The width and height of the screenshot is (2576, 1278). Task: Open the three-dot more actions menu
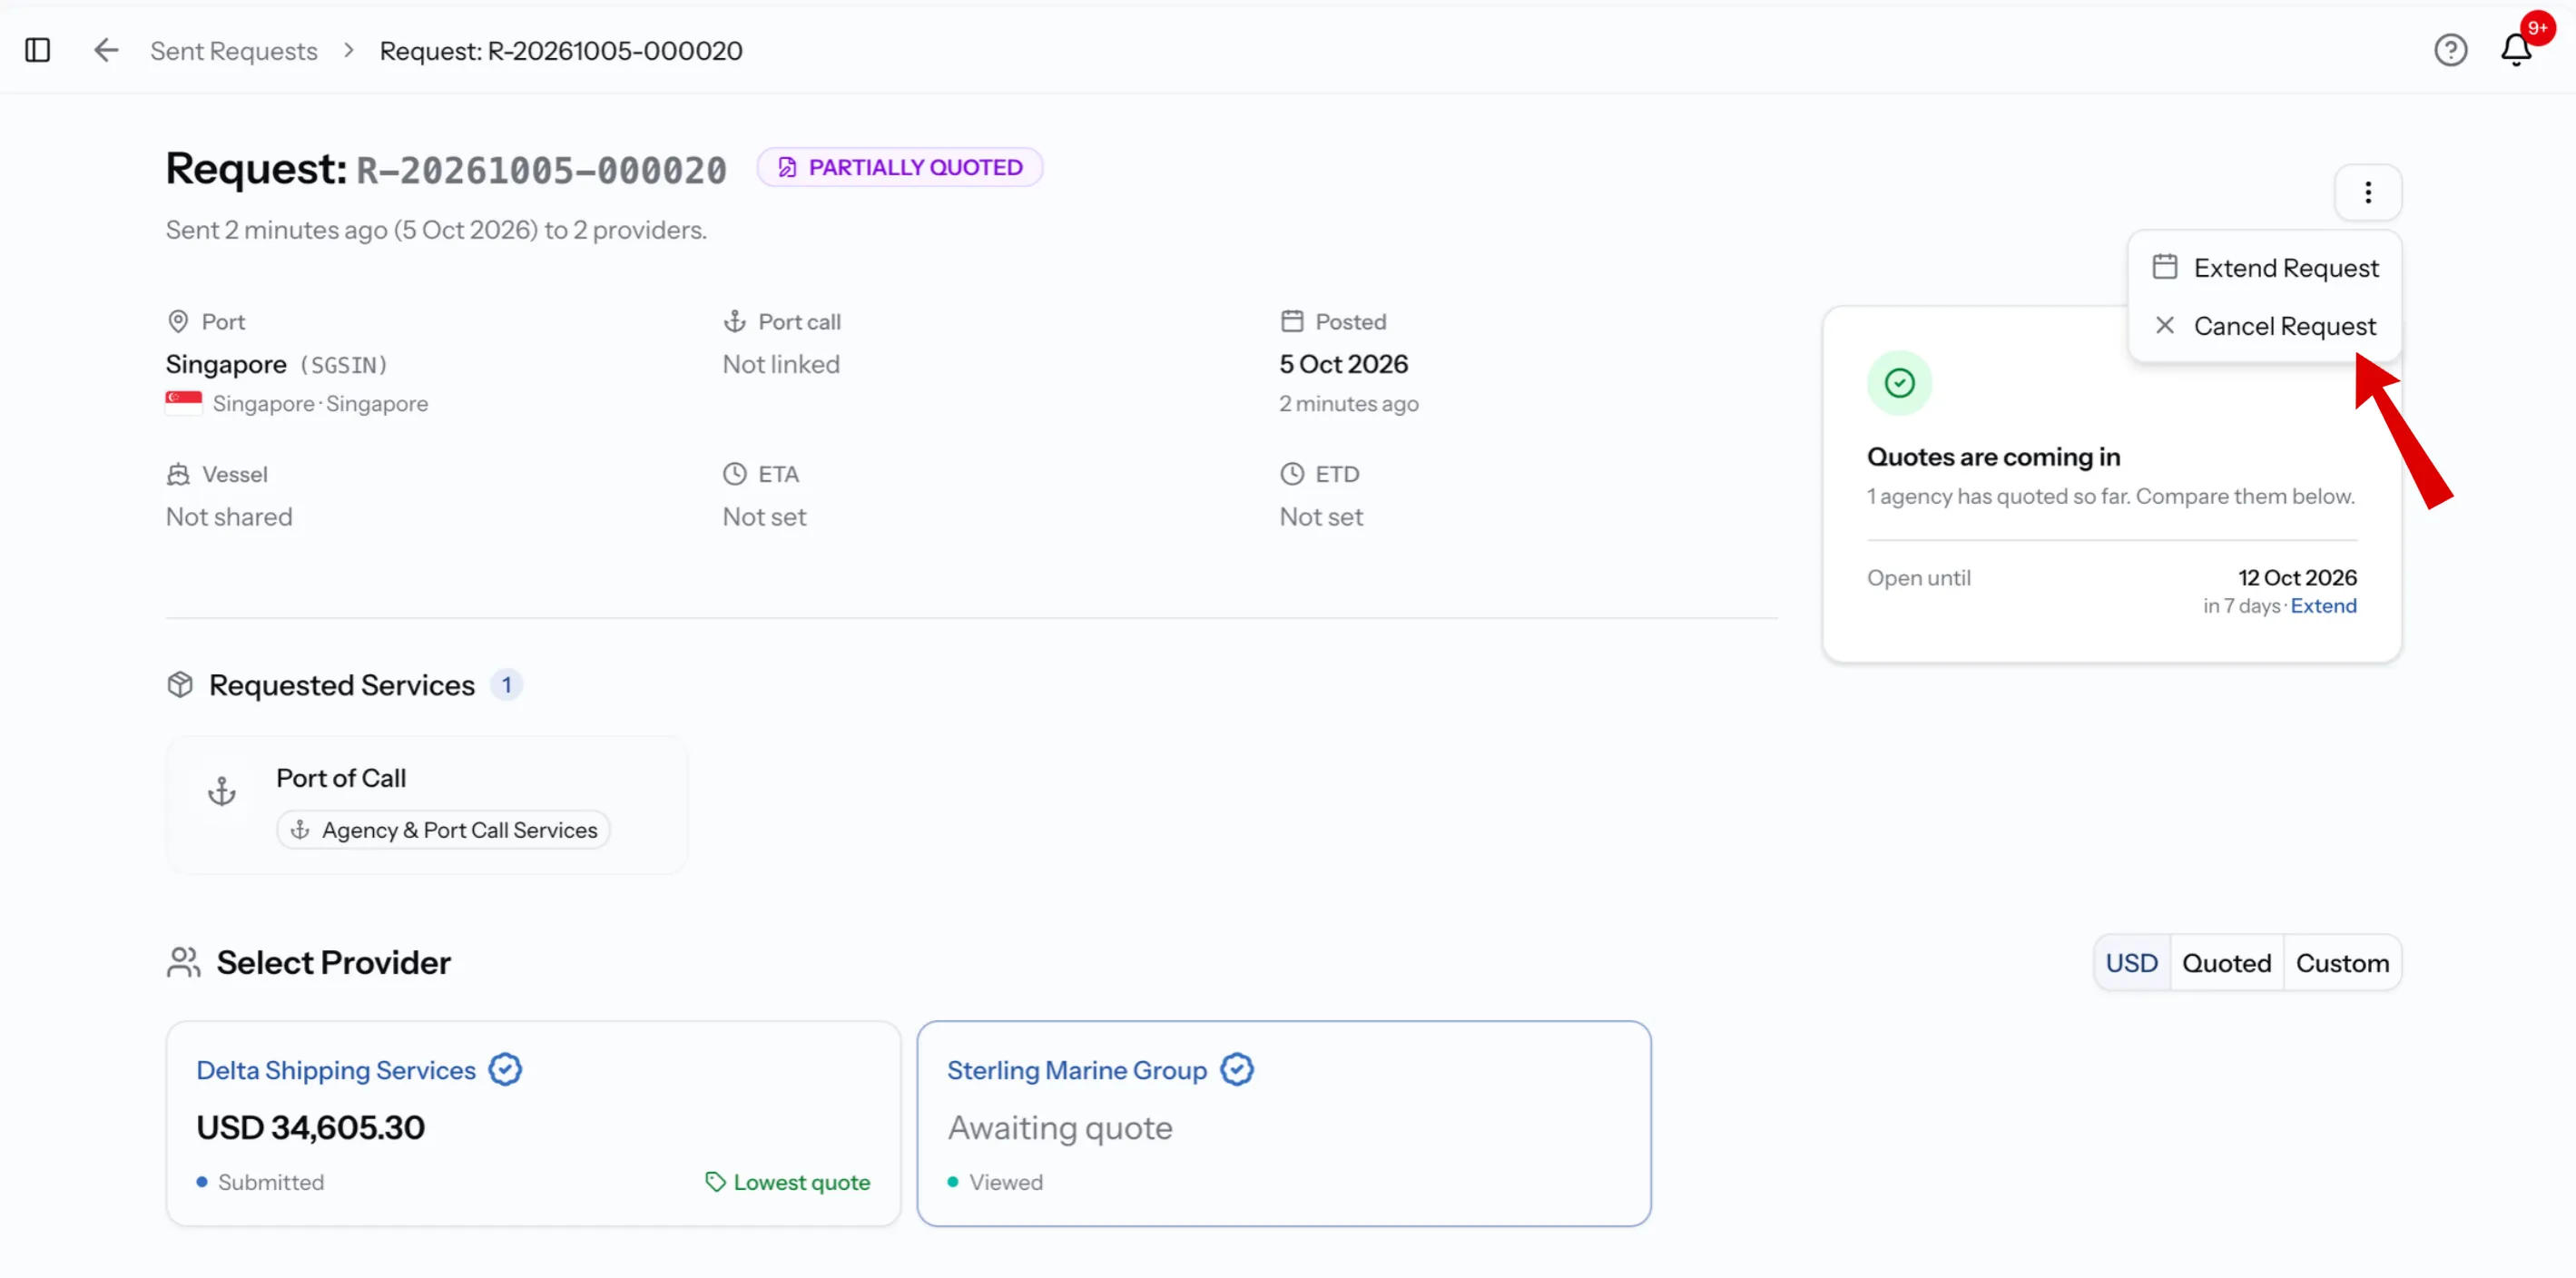tap(2367, 192)
